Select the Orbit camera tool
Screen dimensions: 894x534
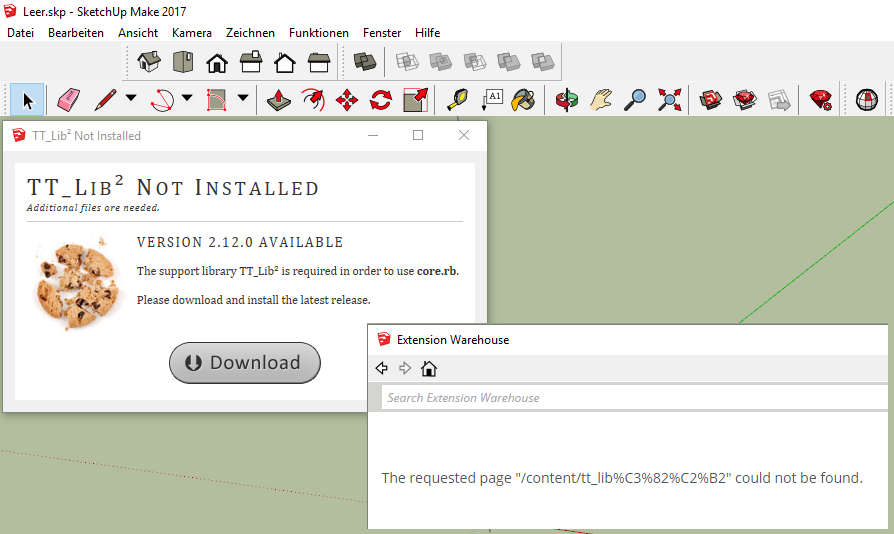[566, 100]
